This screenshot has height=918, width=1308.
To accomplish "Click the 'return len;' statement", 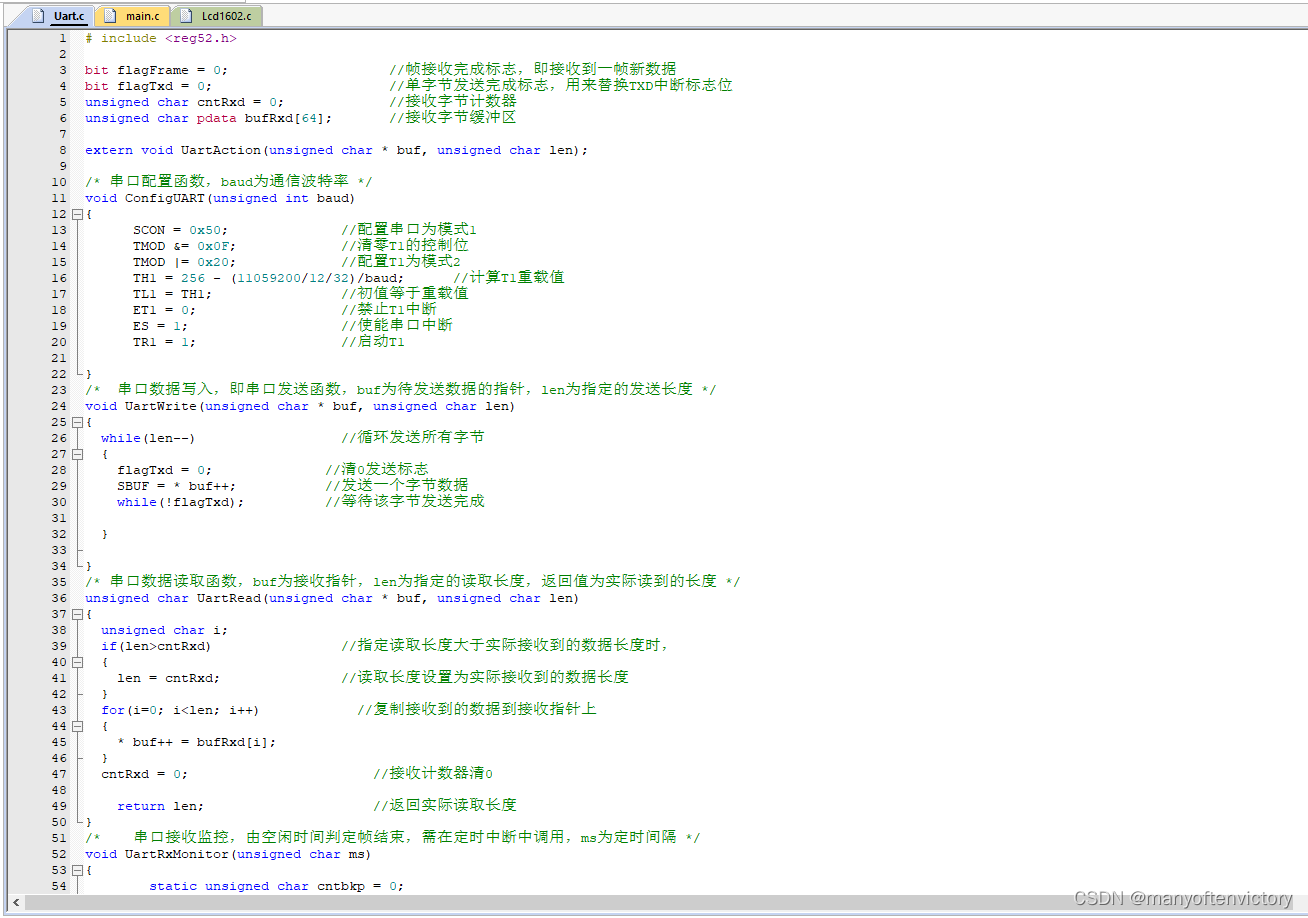I will 160,806.
